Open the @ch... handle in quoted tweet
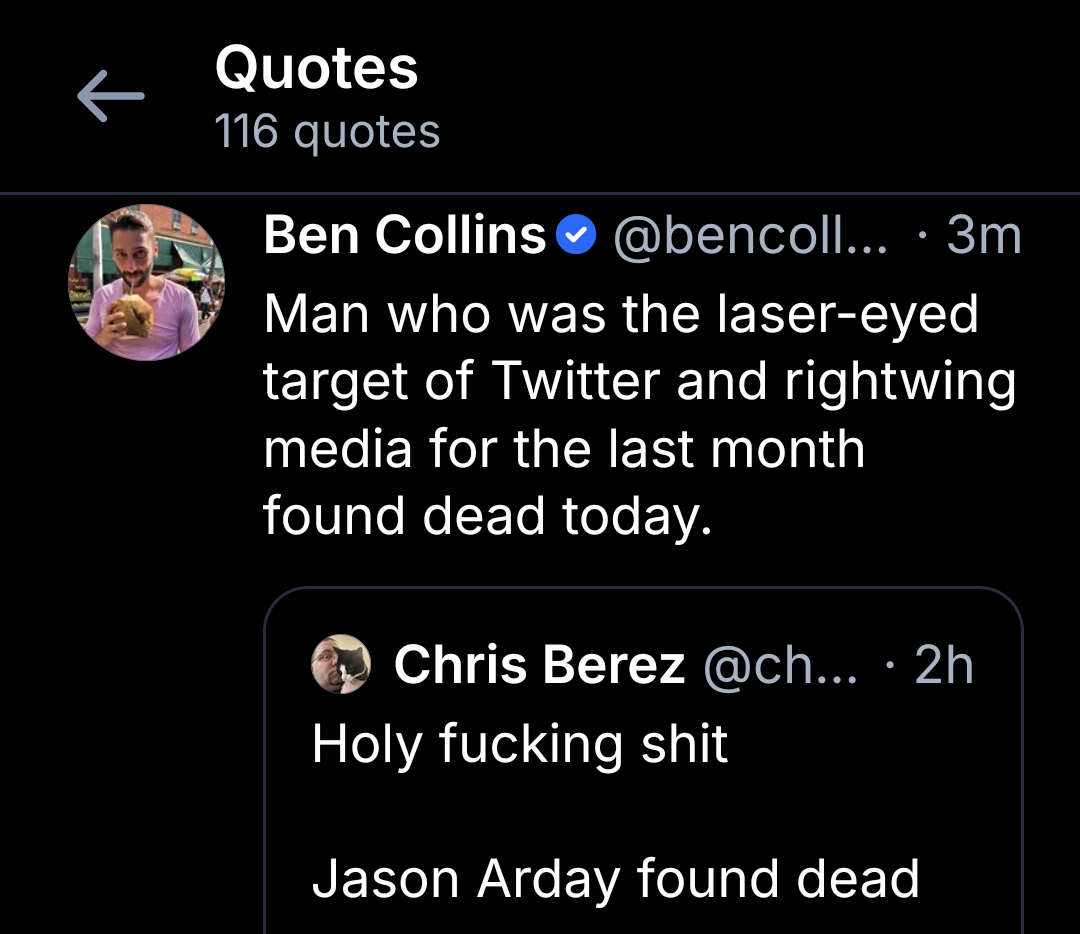1080x934 pixels. (x=780, y=665)
